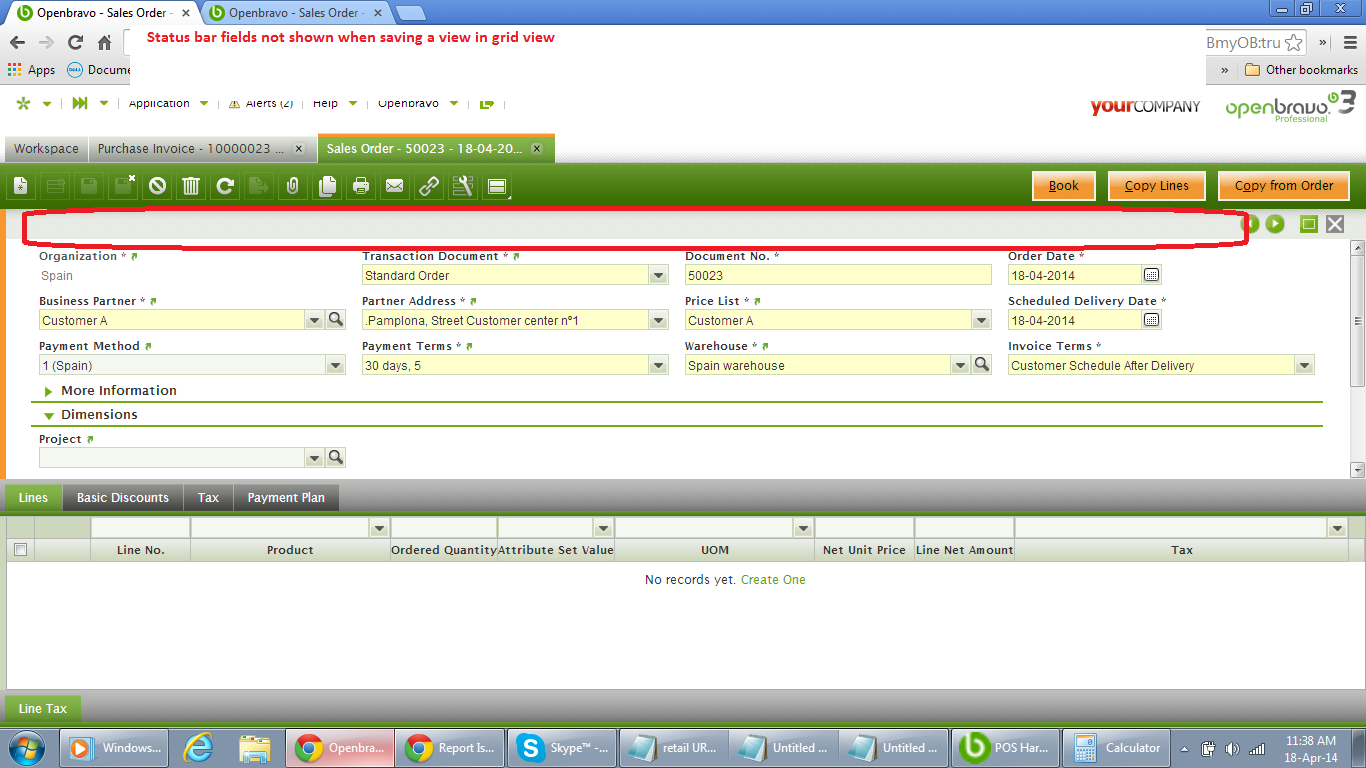
Task: Refresh the sales order data
Action: tap(225, 186)
